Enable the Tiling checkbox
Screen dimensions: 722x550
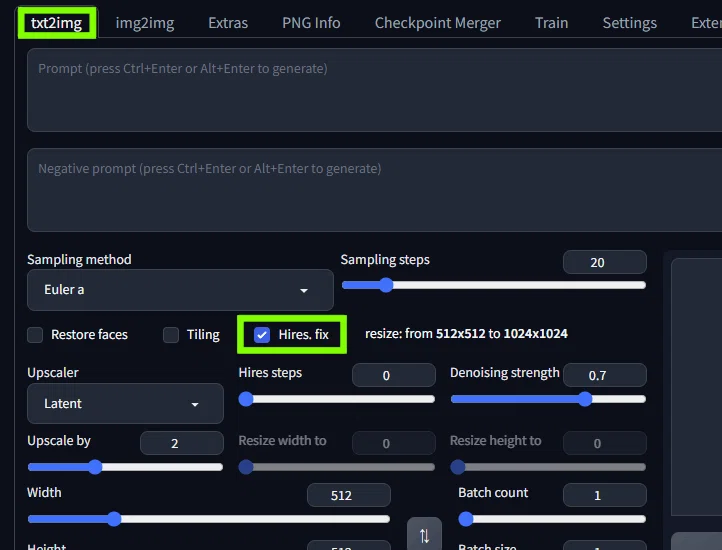pyautogui.click(x=171, y=335)
